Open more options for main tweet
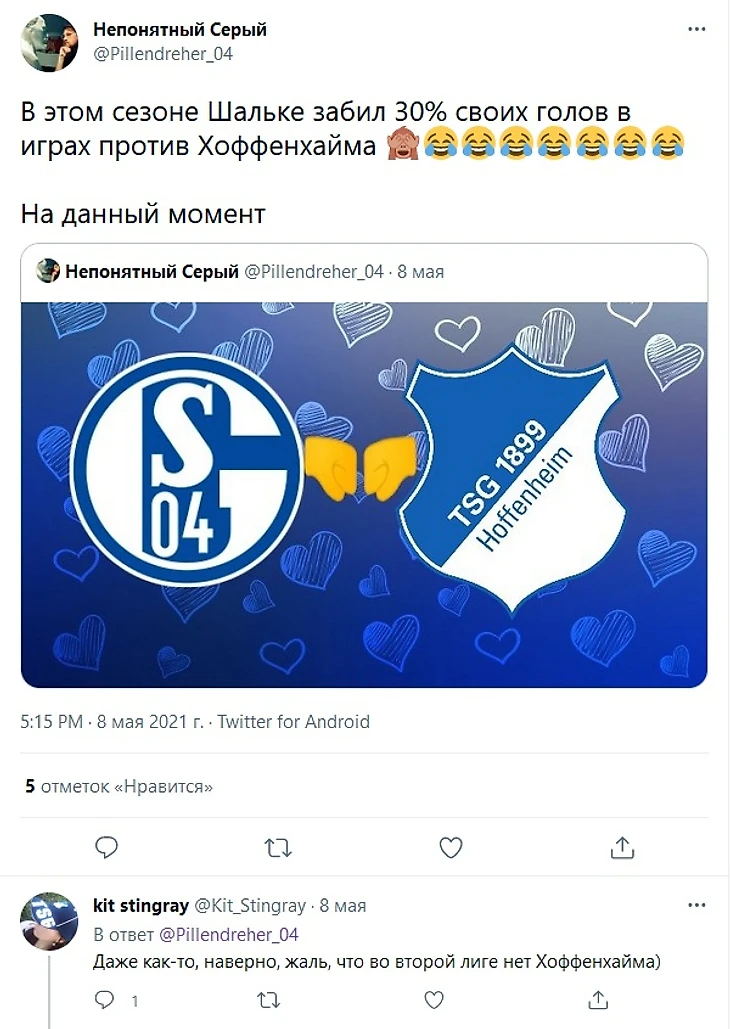The height and width of the screenshot is (1029, 730). (x=696, y=30)
